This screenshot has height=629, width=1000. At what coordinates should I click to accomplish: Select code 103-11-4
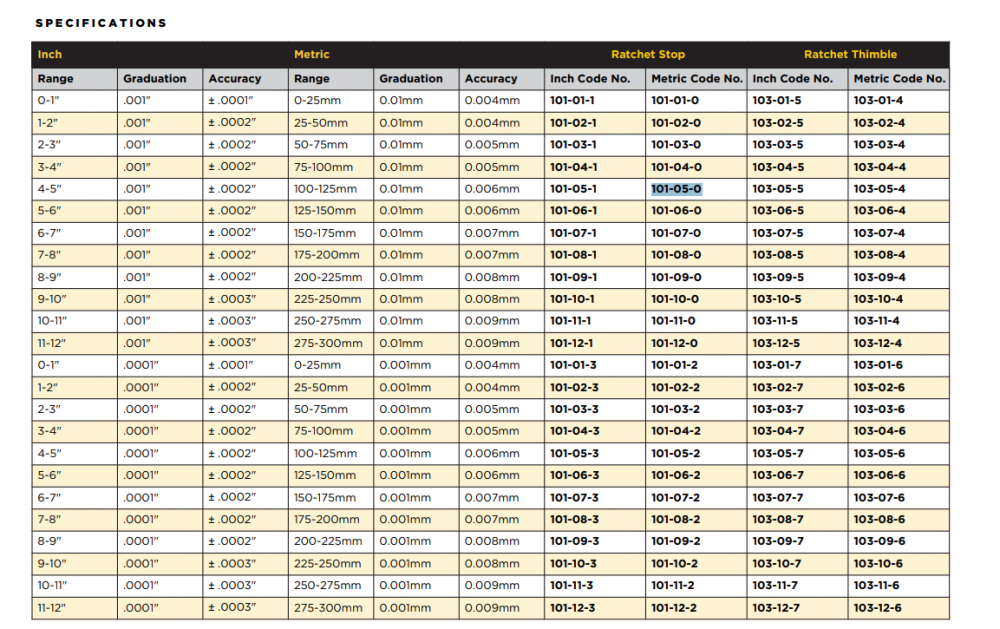point(877,321)
